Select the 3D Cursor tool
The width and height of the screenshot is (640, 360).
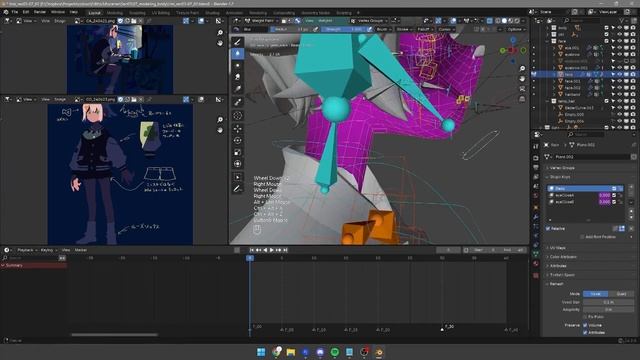pos(238,116)
